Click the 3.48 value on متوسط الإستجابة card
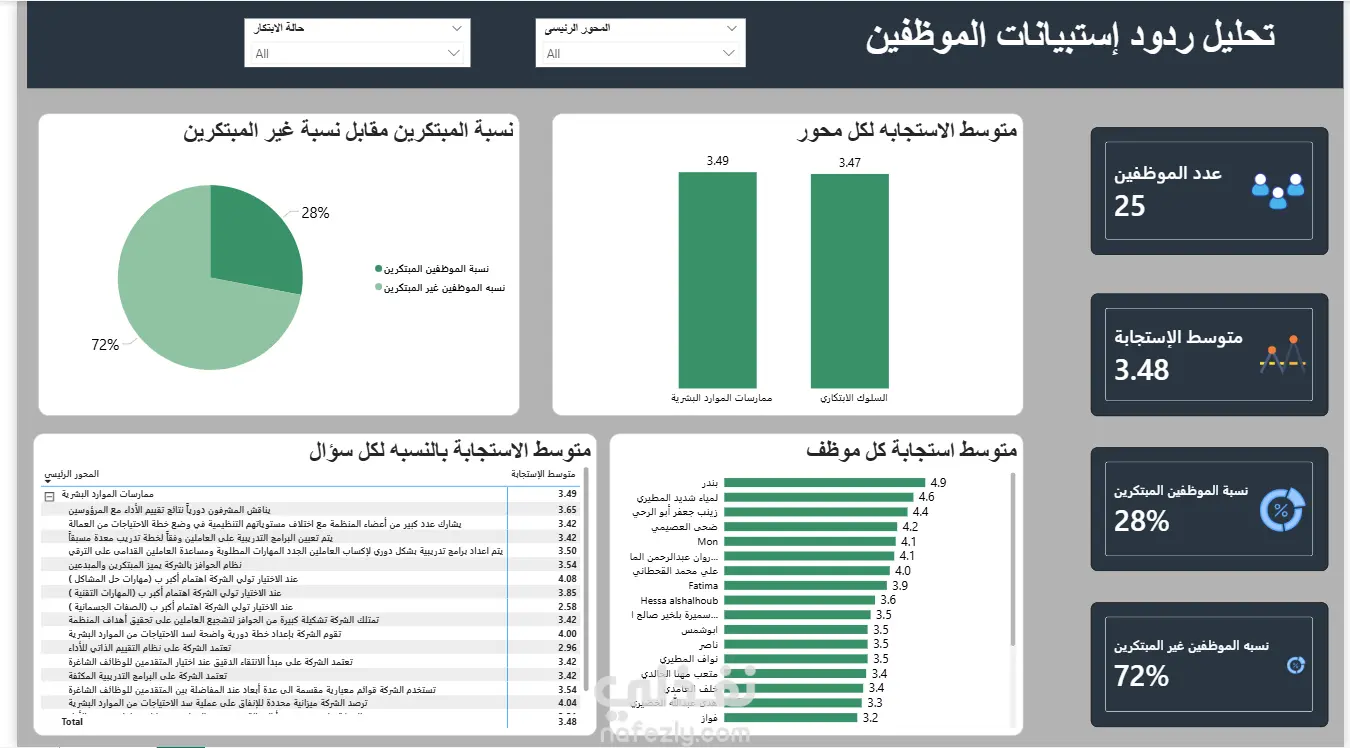The image size is (1350, 748). (x=1142, y=370)
